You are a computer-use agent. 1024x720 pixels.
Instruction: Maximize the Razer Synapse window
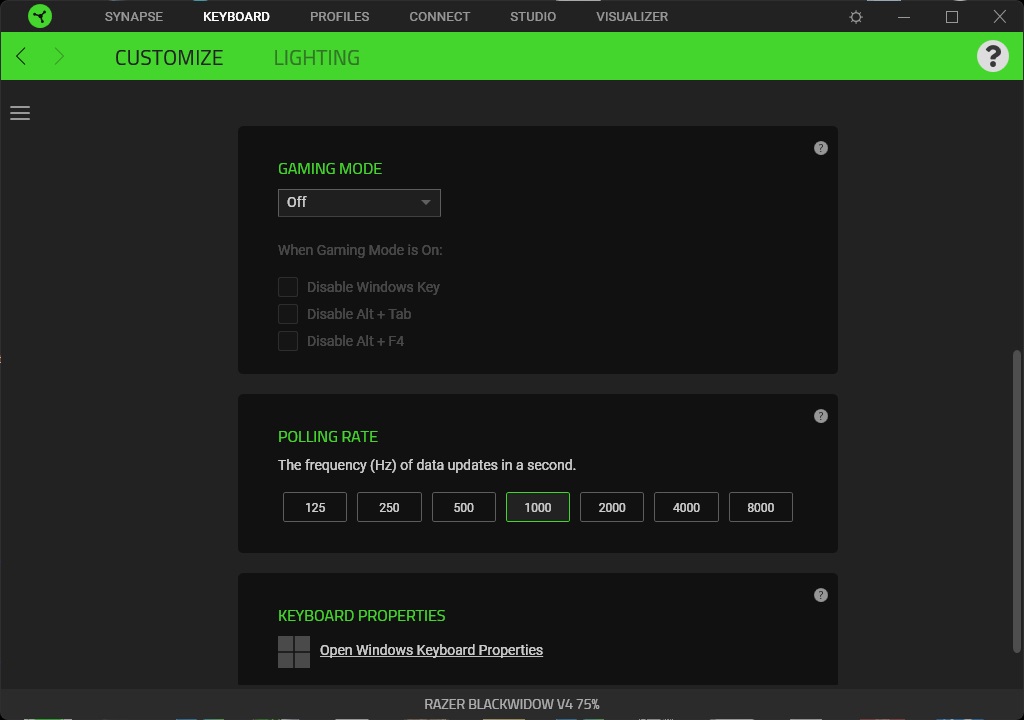tap(952, 17)
